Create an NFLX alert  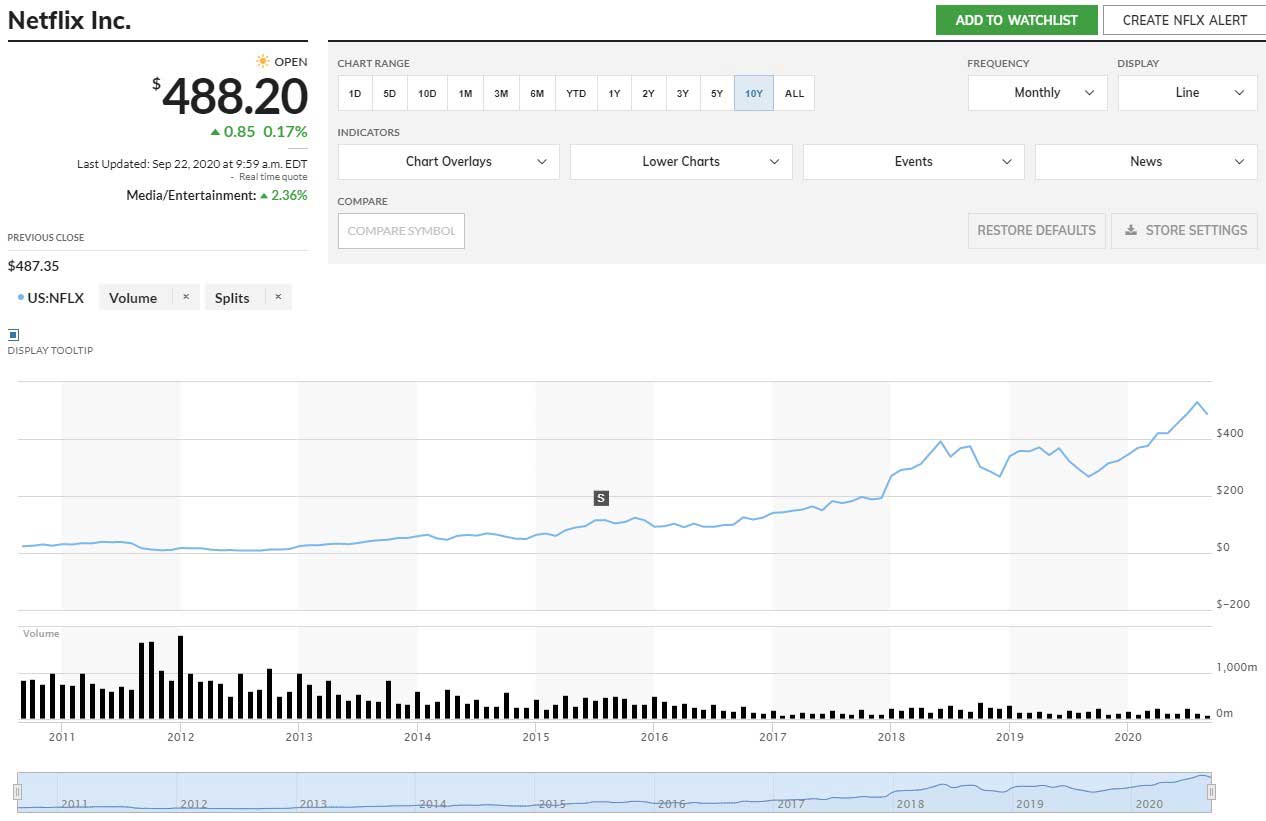coord(1185,20)
